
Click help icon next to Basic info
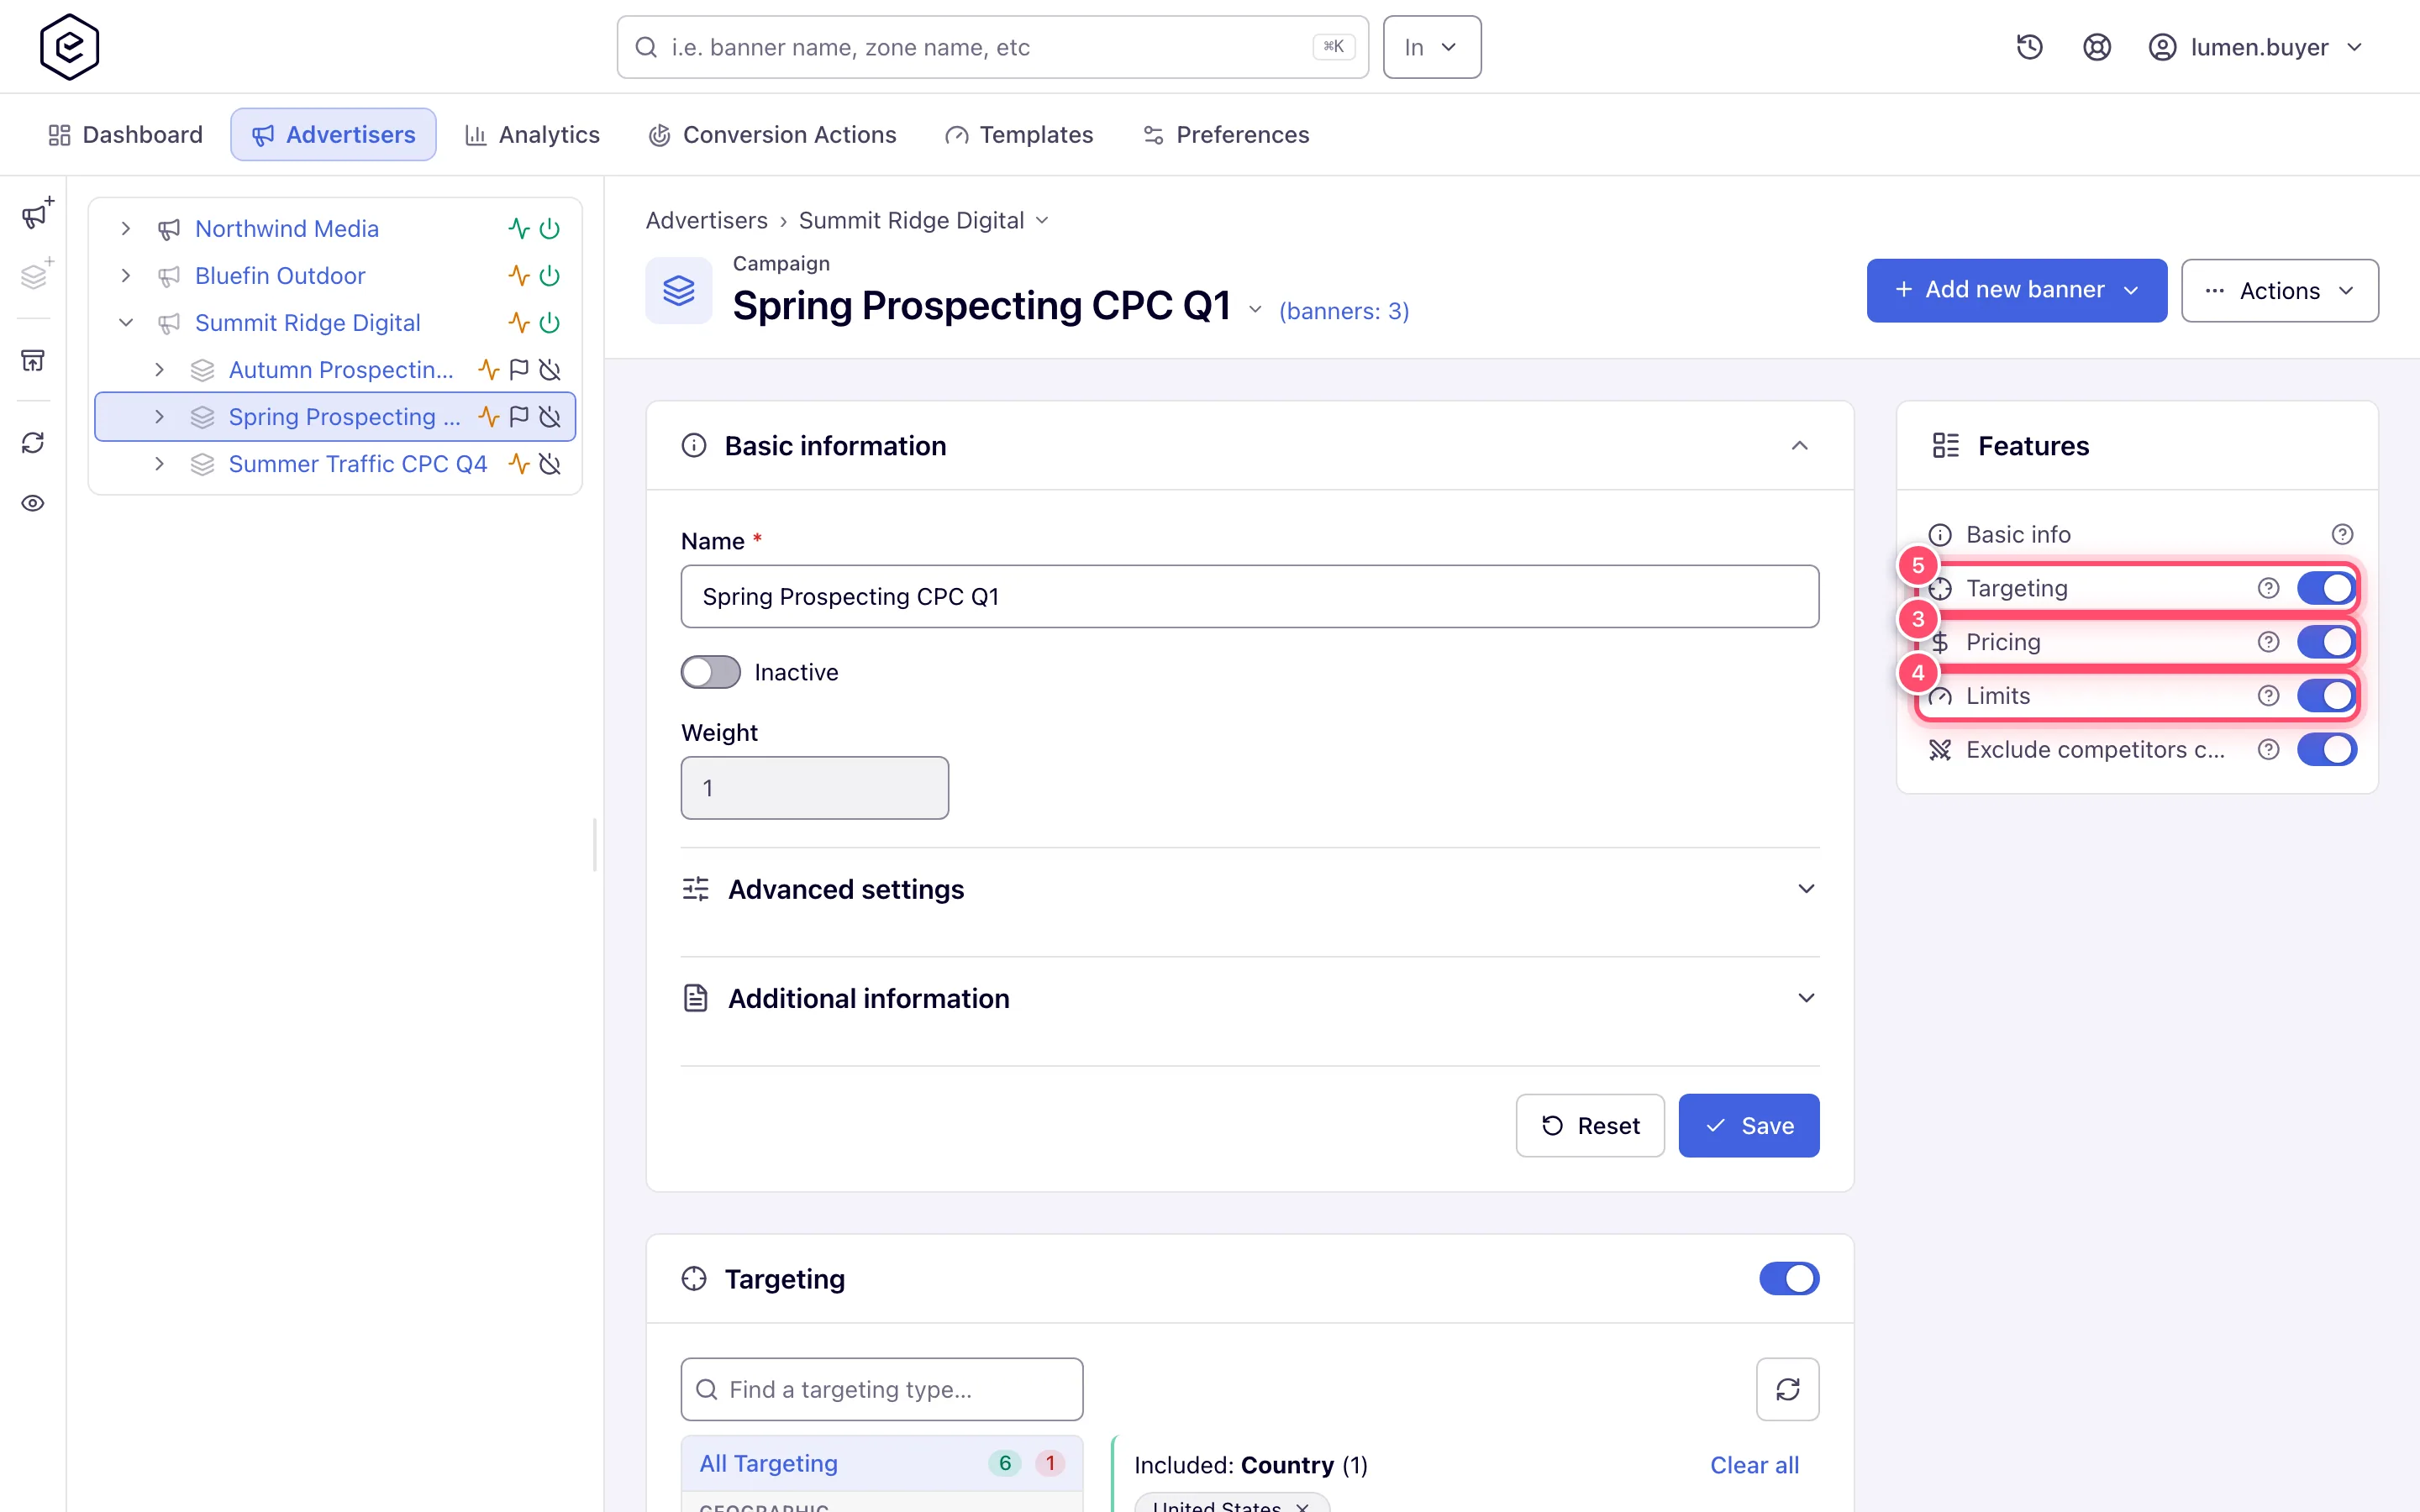2342,534
